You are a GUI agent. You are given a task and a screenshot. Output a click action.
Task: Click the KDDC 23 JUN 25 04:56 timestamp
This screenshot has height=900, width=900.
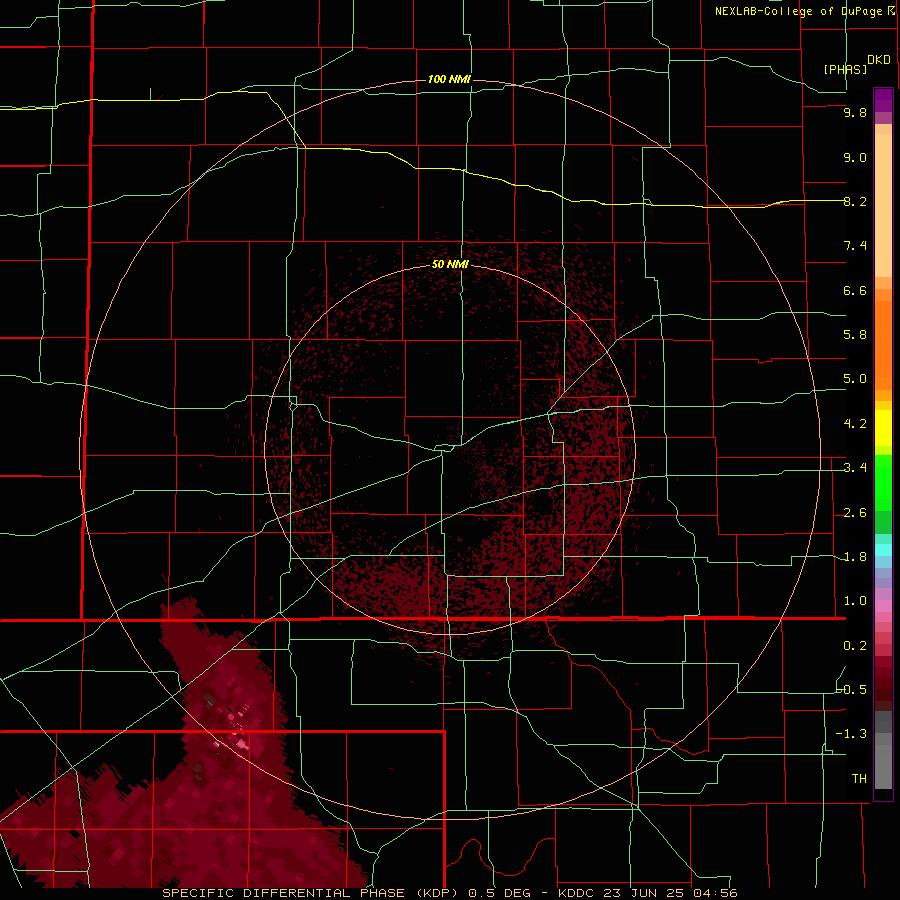(647, 893)
